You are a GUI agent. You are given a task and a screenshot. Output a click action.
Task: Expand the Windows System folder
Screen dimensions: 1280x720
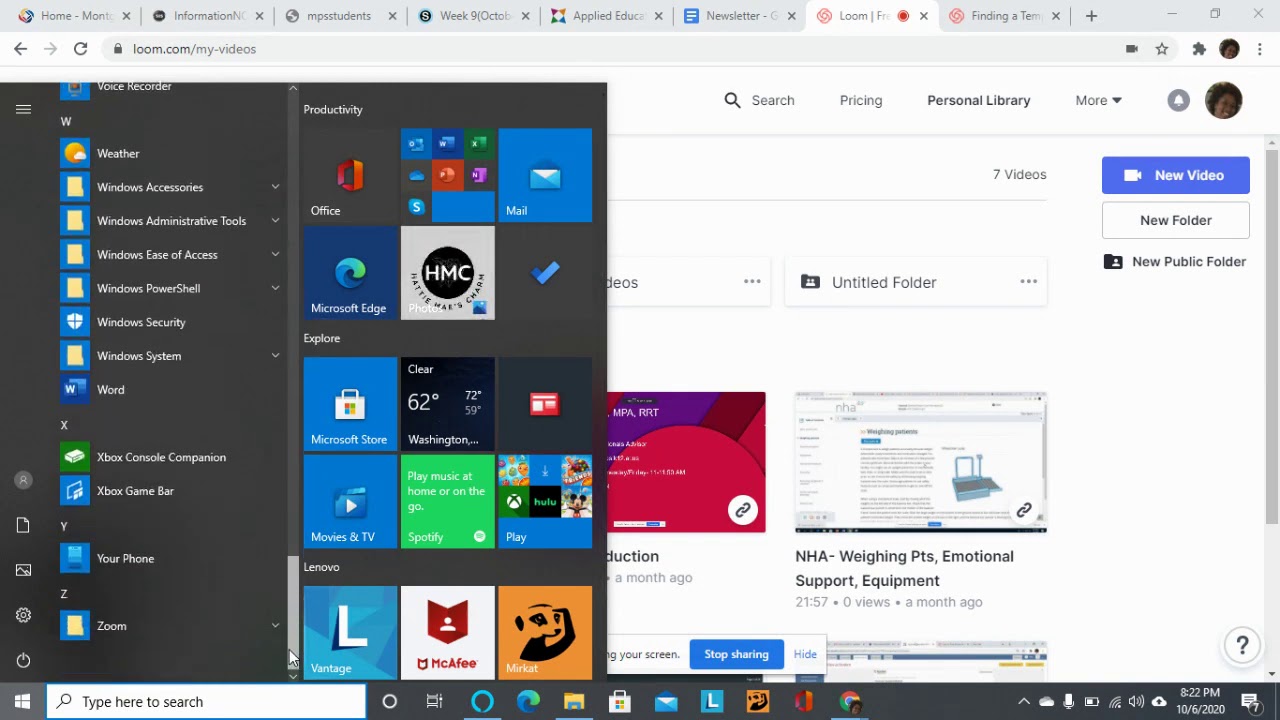coord(170,356)
